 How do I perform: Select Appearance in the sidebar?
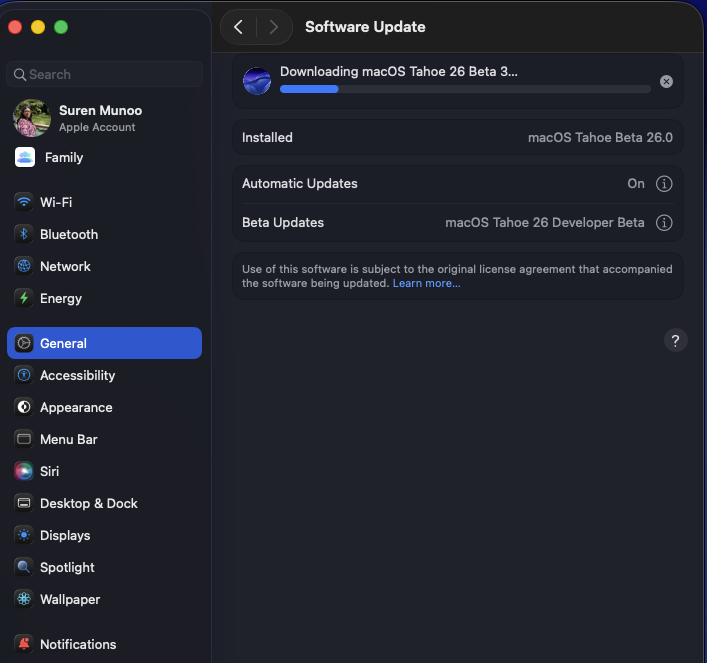tap(105, 407)
